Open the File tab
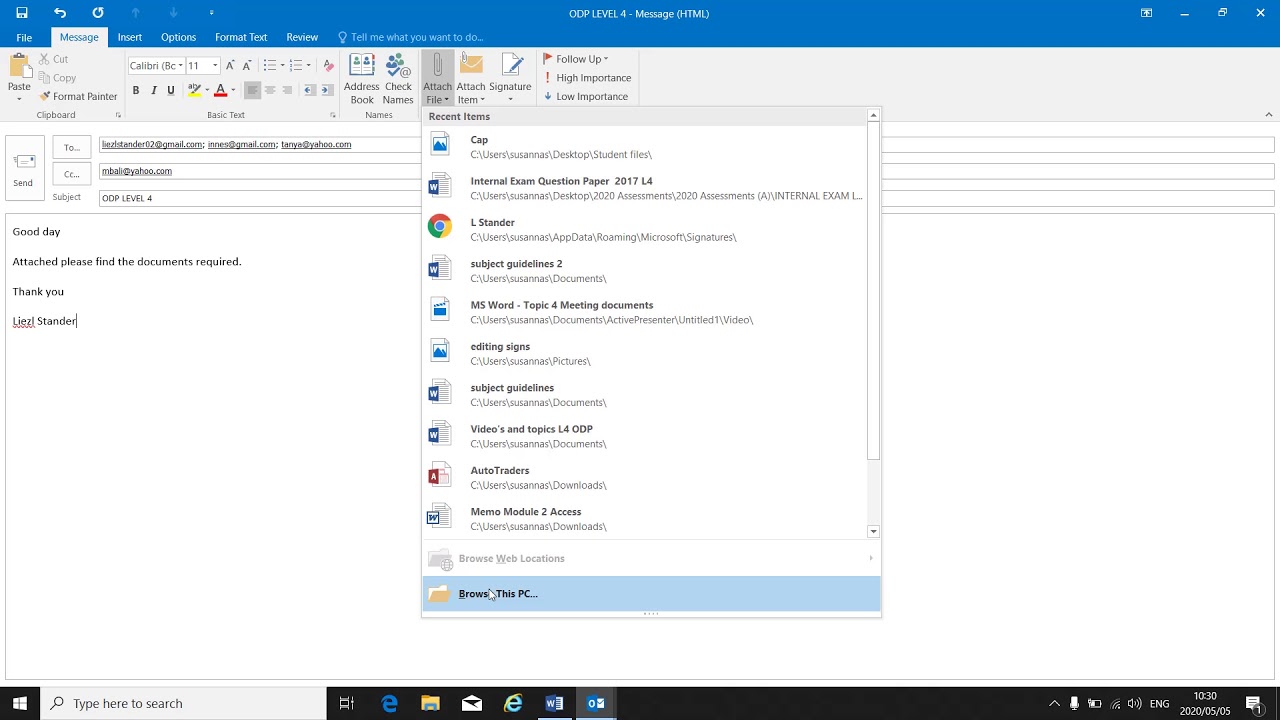 [x=24, y=37]
